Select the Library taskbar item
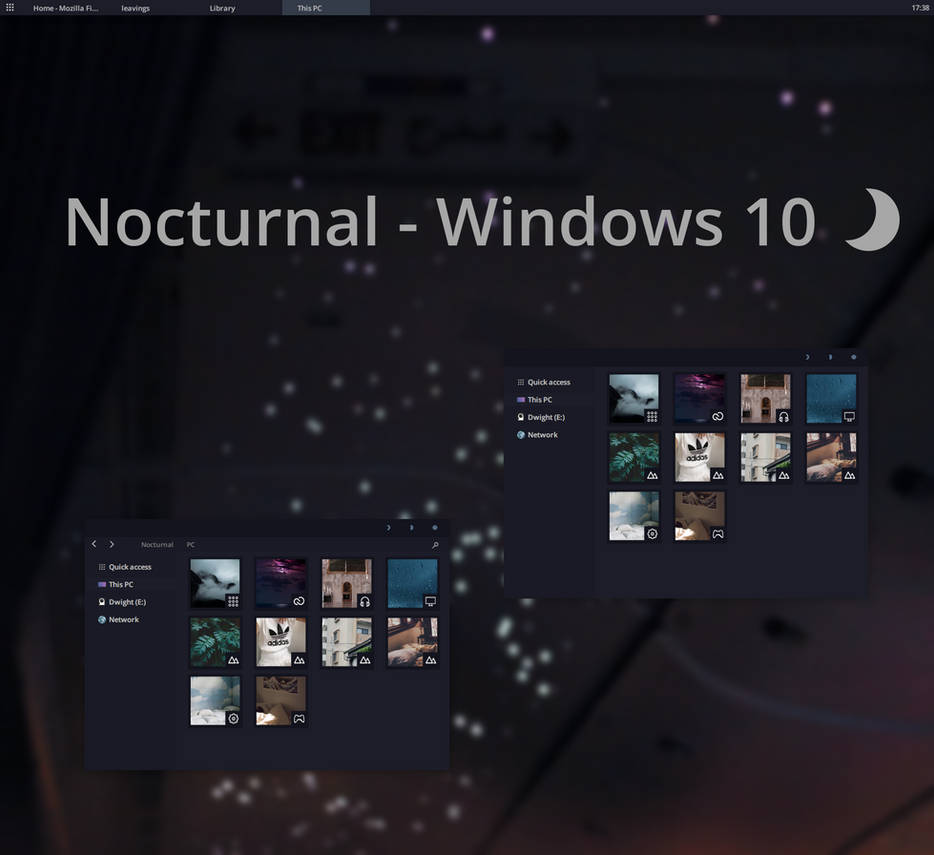 pos(222,8)
